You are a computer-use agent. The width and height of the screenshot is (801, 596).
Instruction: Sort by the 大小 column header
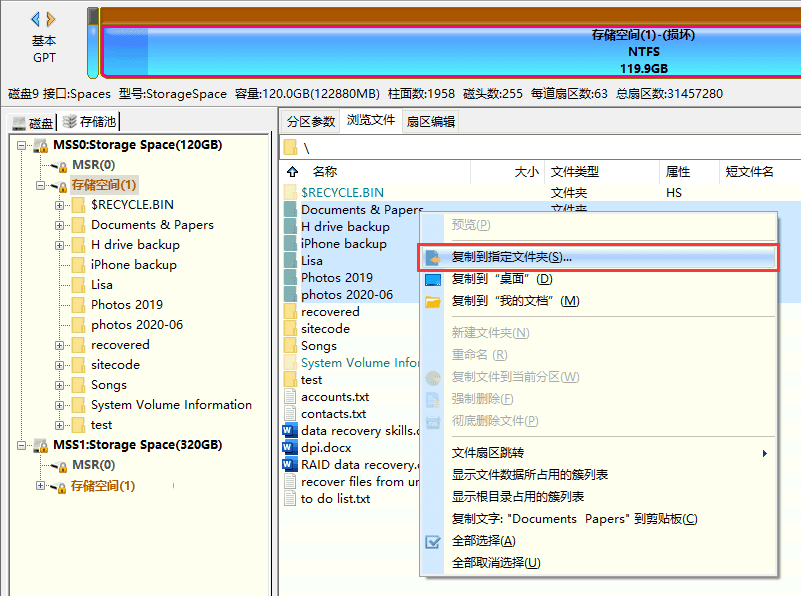coord(508,172)
